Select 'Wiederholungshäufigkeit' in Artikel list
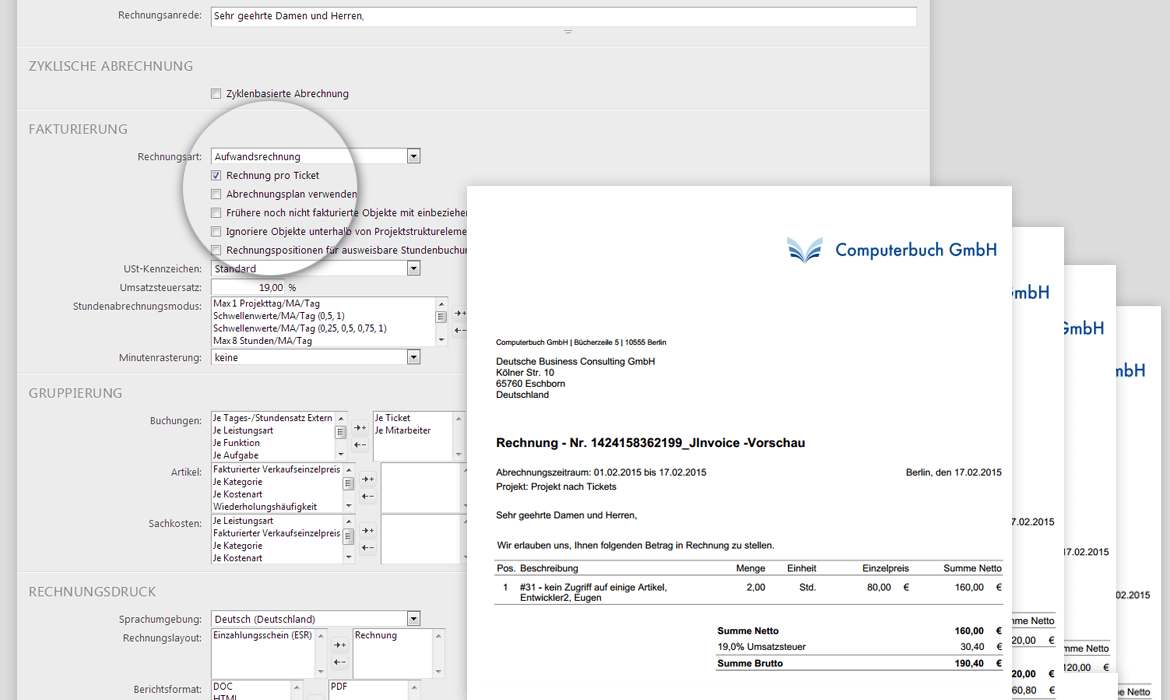This screenshot has width=1170, height=700. [x=265, y=507]
